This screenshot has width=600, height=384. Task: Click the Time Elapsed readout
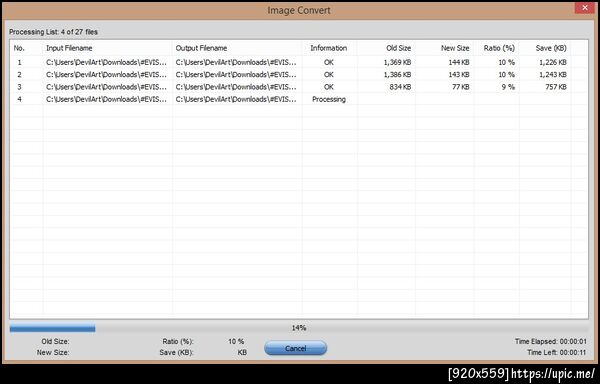tap(551, 342)
